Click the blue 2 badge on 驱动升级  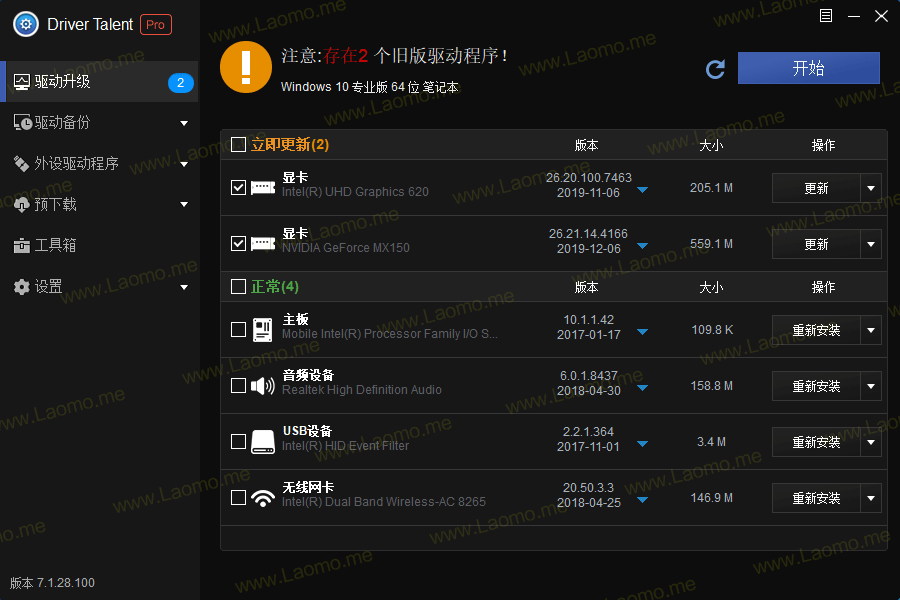[x=180, y=83]
